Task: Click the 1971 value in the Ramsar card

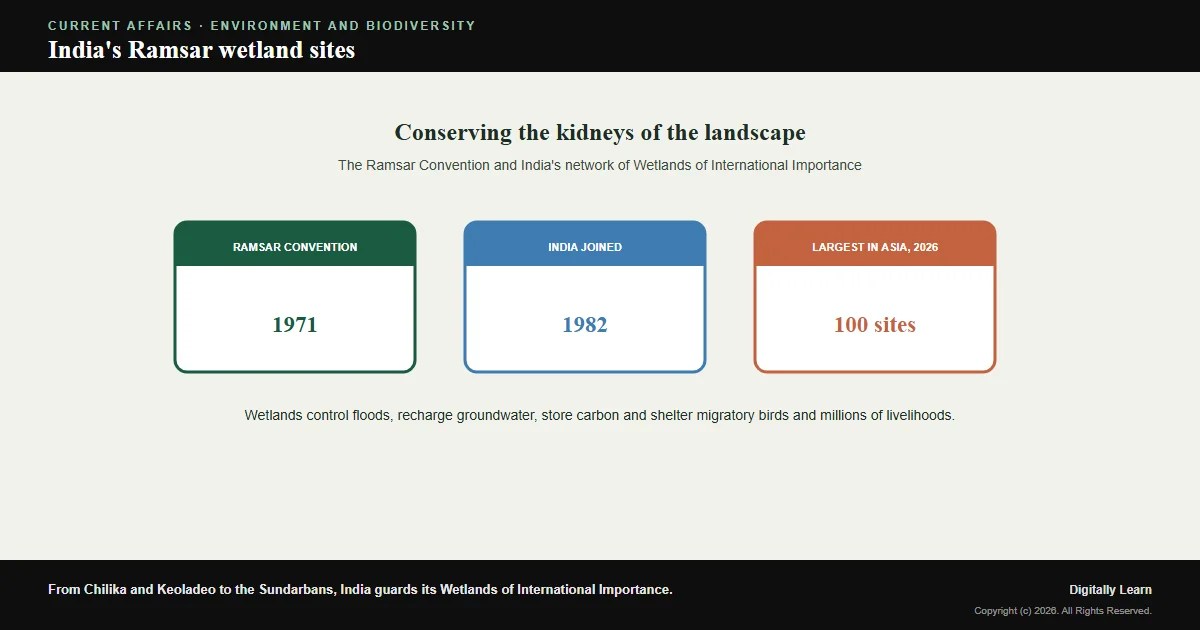Action: 295,325
